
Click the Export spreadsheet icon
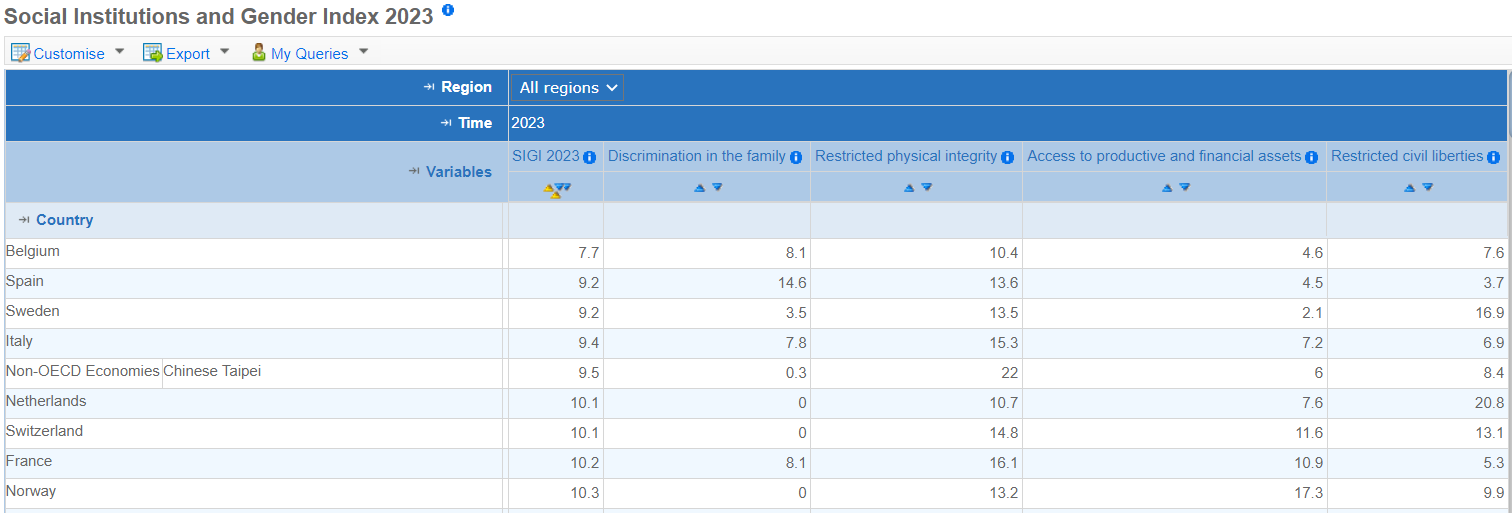pyautogui.click(x=153, y=53)
